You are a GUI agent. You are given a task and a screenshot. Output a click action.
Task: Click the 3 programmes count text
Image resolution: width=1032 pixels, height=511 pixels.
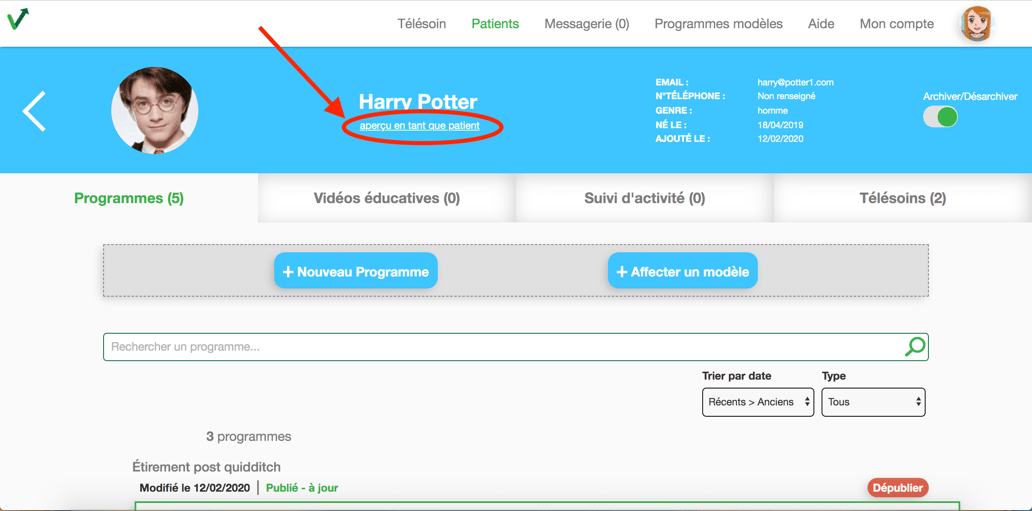(x=249, y=437)
